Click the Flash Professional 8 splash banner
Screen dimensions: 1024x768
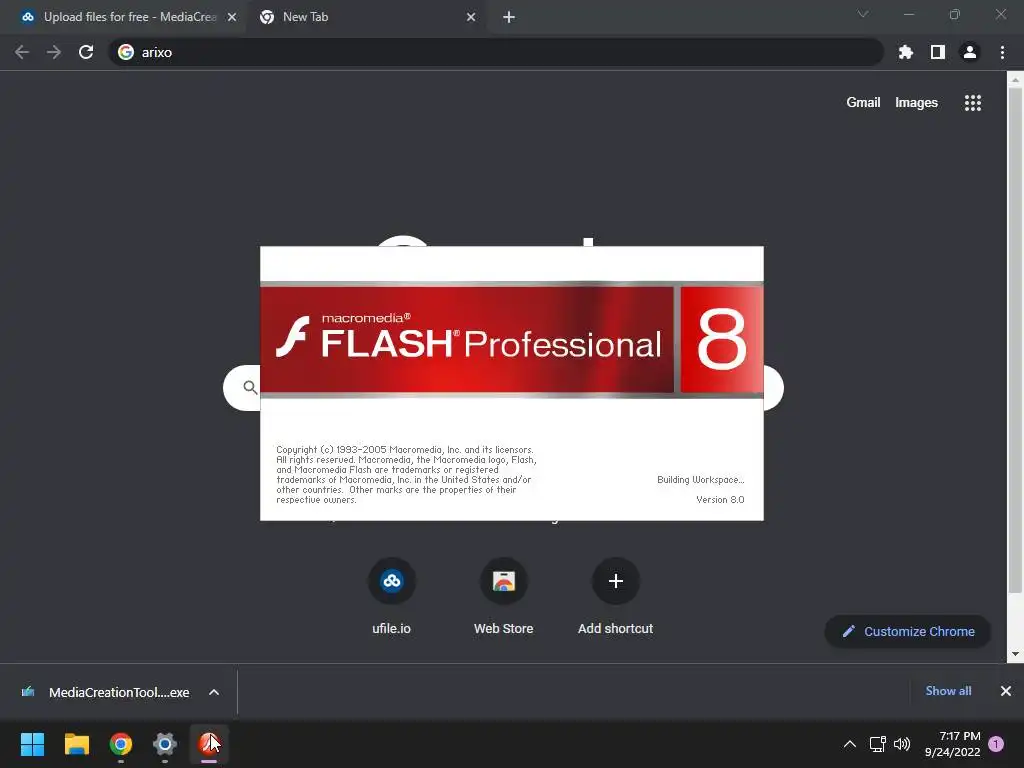pyautogui.click(x=511, y=340)
